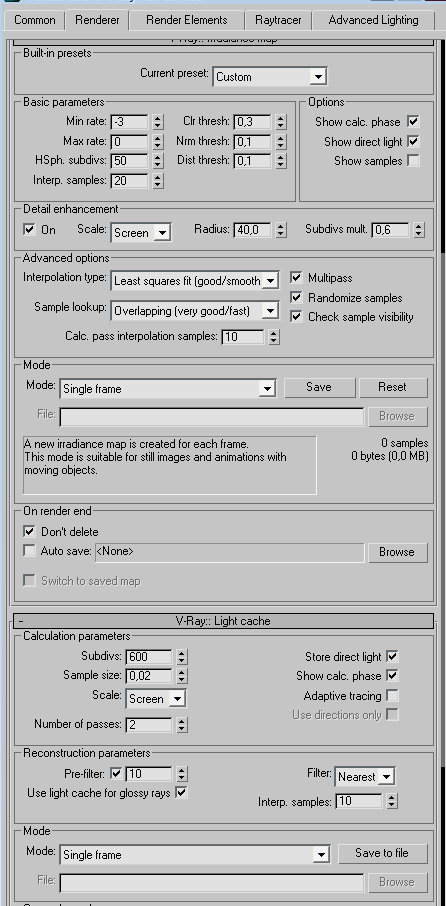The image size is (446, 906).
Task: Increase the Min rate spinner value
Action: point(158,118)
